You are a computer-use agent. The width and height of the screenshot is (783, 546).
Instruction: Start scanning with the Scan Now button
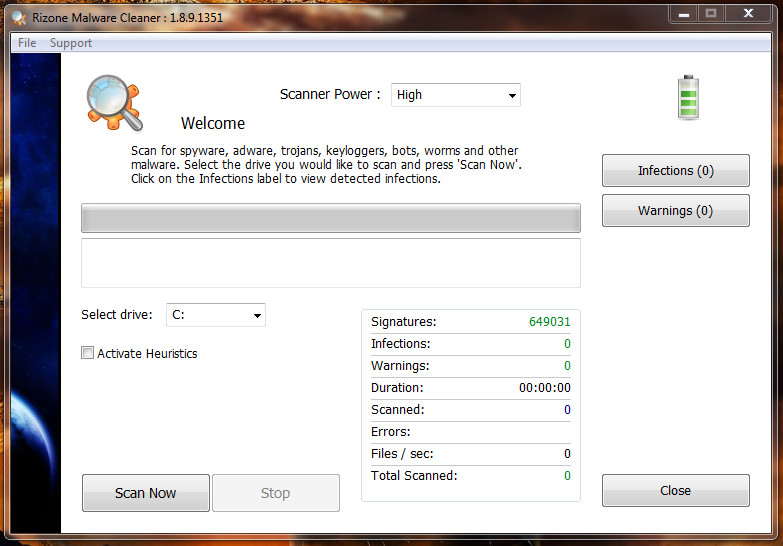146,493
